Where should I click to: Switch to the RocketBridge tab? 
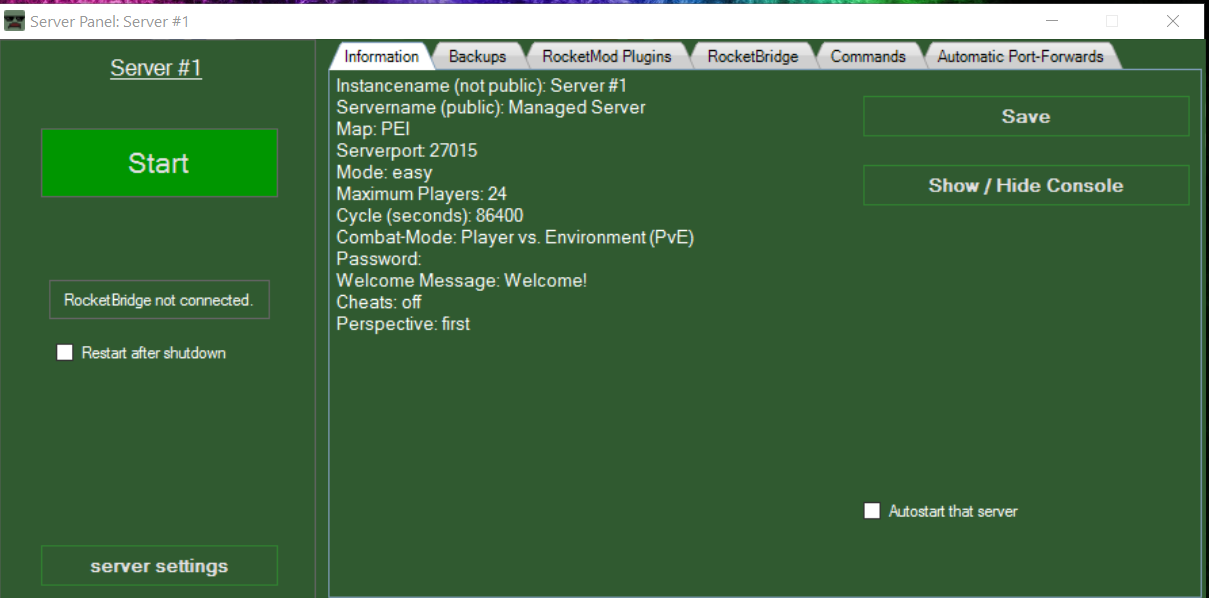pos(752,57)
